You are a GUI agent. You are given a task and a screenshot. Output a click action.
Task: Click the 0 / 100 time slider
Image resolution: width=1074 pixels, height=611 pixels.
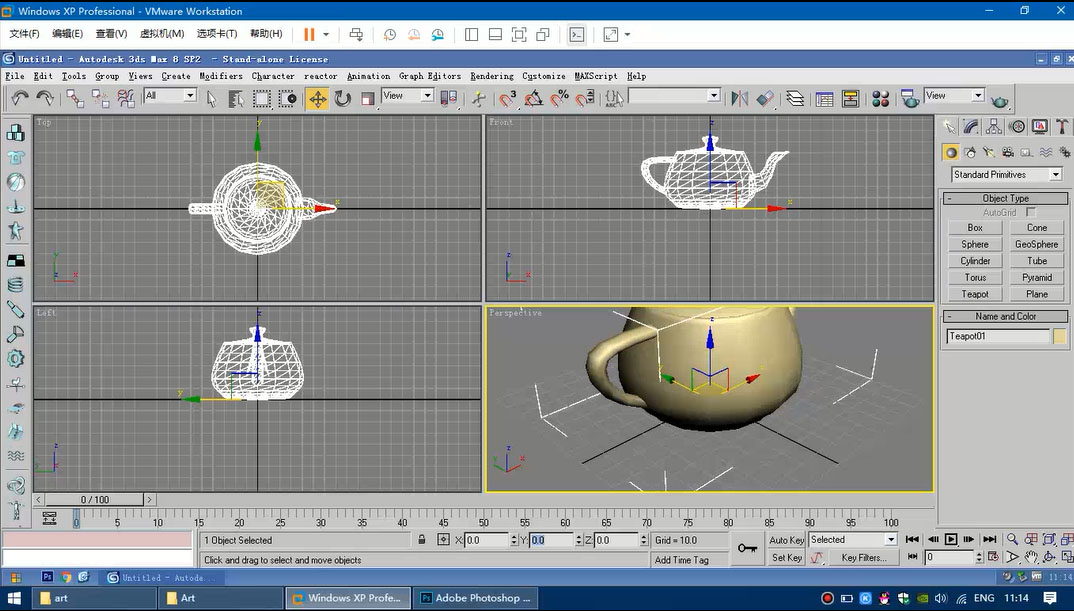95,499
